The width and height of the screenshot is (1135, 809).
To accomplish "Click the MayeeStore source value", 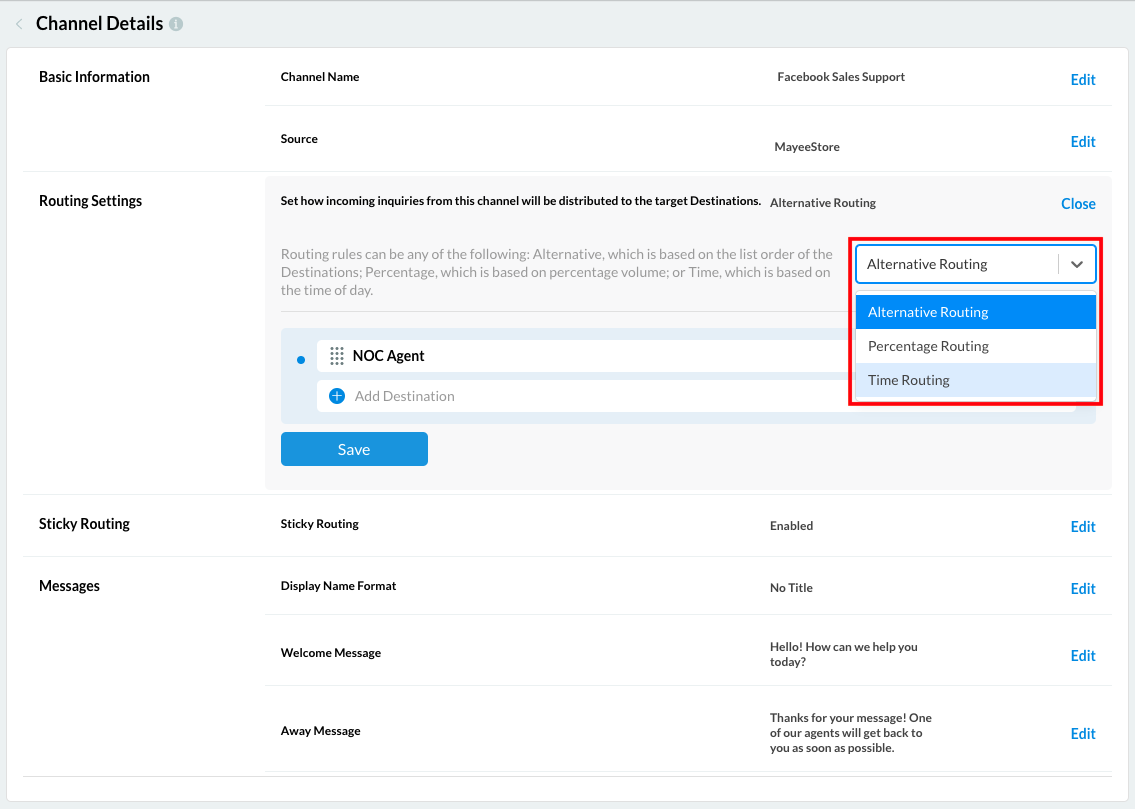I will click(x=806, y=147).
